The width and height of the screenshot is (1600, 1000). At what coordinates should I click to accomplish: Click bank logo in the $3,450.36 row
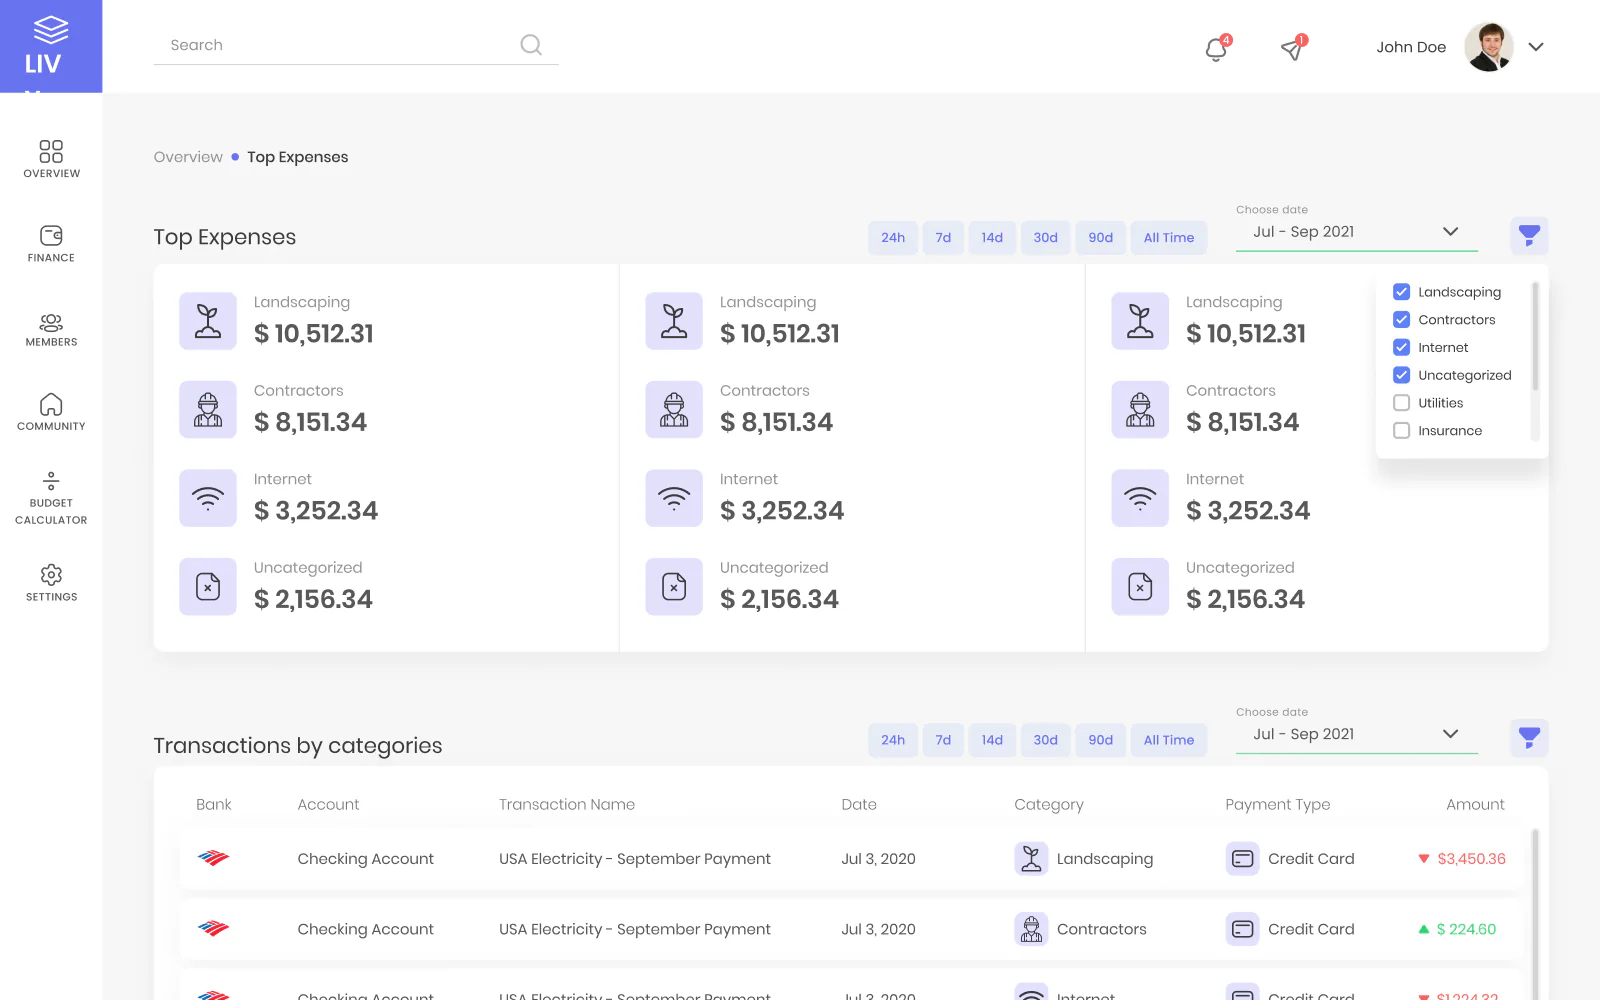[213, 858]
